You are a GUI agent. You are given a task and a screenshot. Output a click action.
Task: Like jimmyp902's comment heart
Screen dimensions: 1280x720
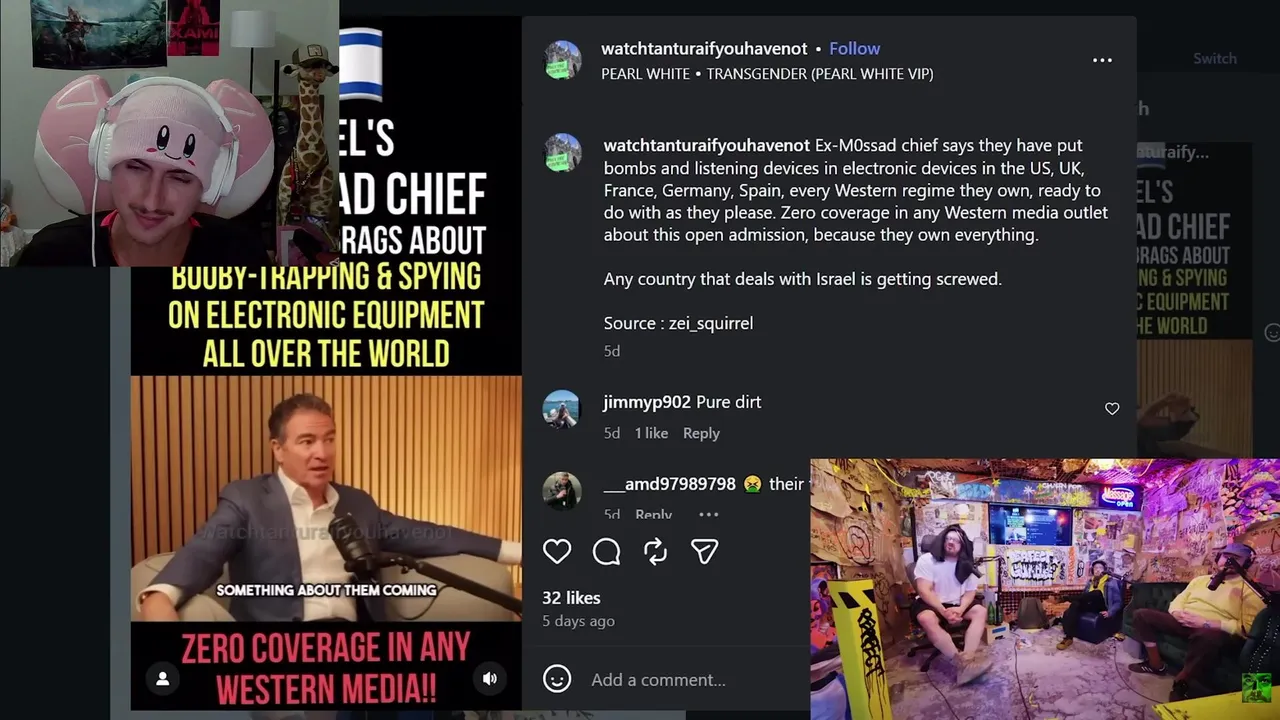pyautogui.click(x=1112, y=408)
